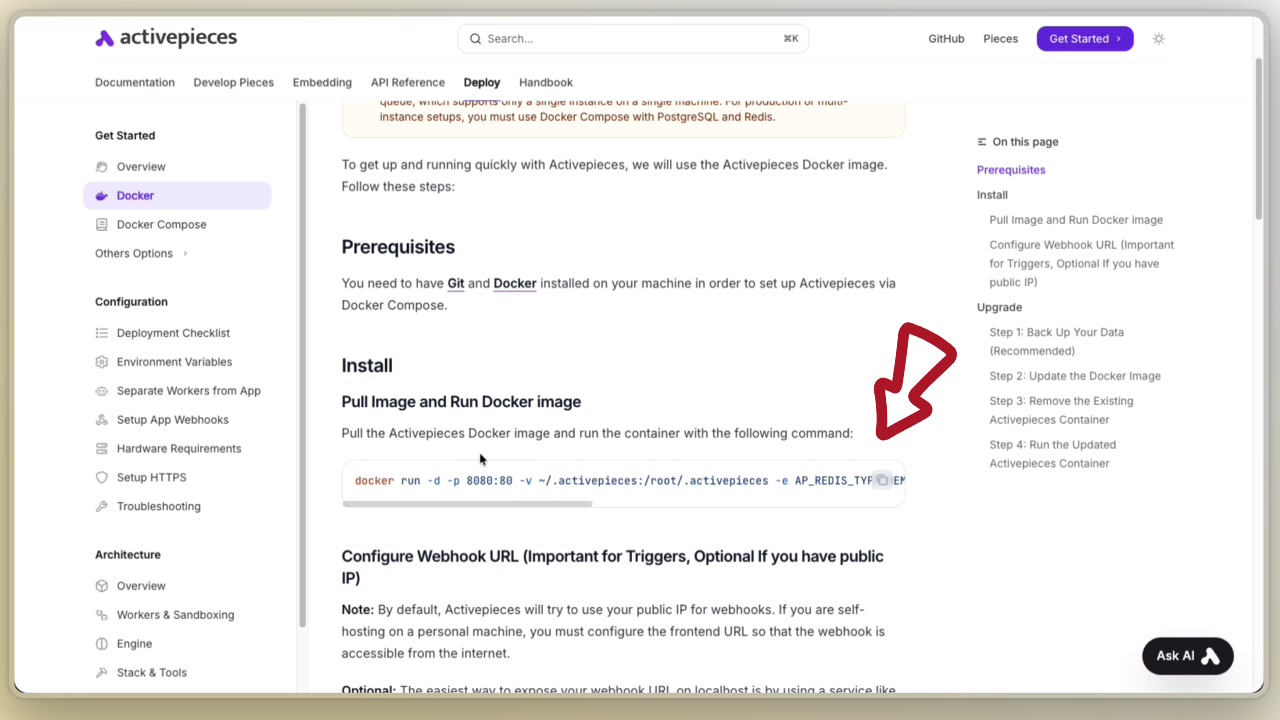Select the Docker Compose sidebar icon
The height and width of the screenshot is (720, 1280).
(x=101, y=224)
